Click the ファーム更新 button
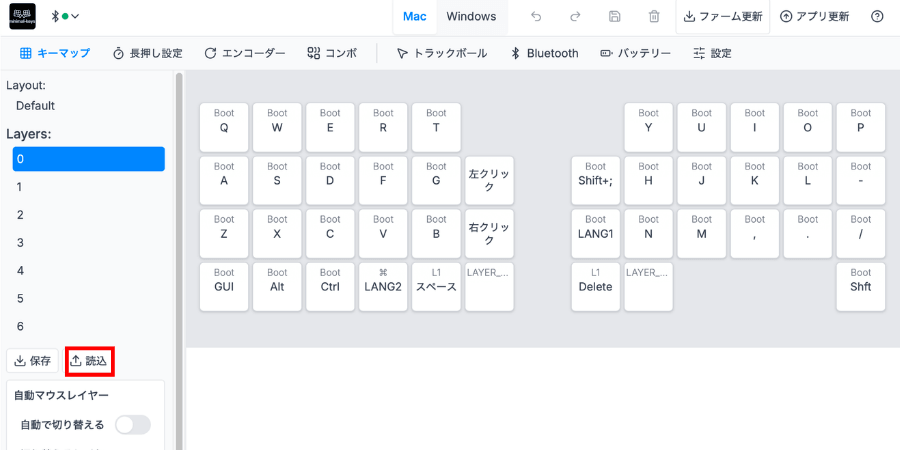900x450 pixels. coord(723,17)
